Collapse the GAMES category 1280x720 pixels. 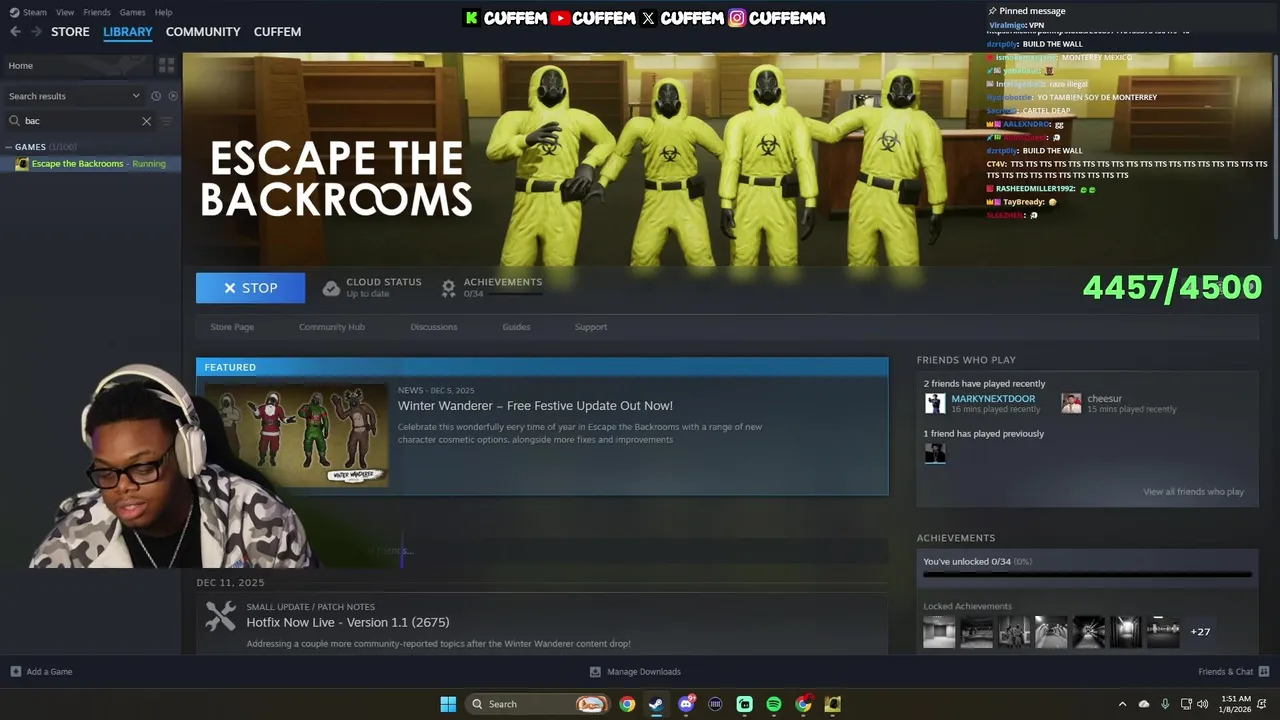pos(9,147)
